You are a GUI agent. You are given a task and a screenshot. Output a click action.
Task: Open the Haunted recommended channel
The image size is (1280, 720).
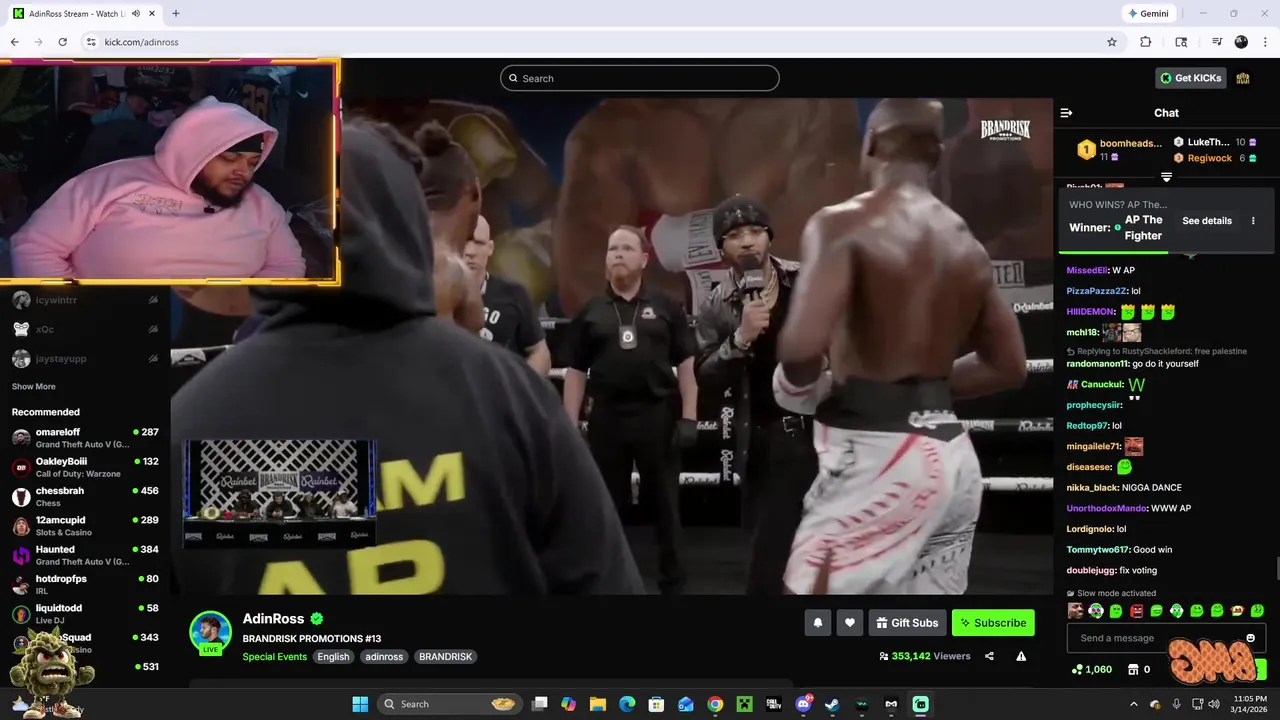point(85,555)
